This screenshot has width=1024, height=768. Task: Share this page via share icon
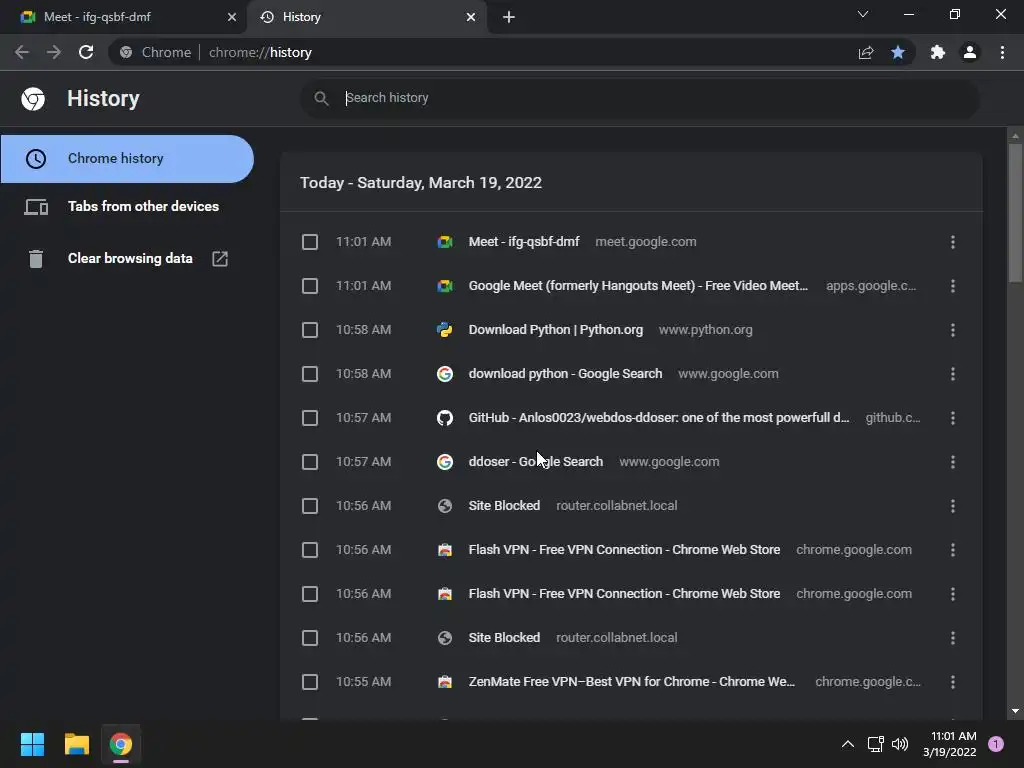[866, 52]
